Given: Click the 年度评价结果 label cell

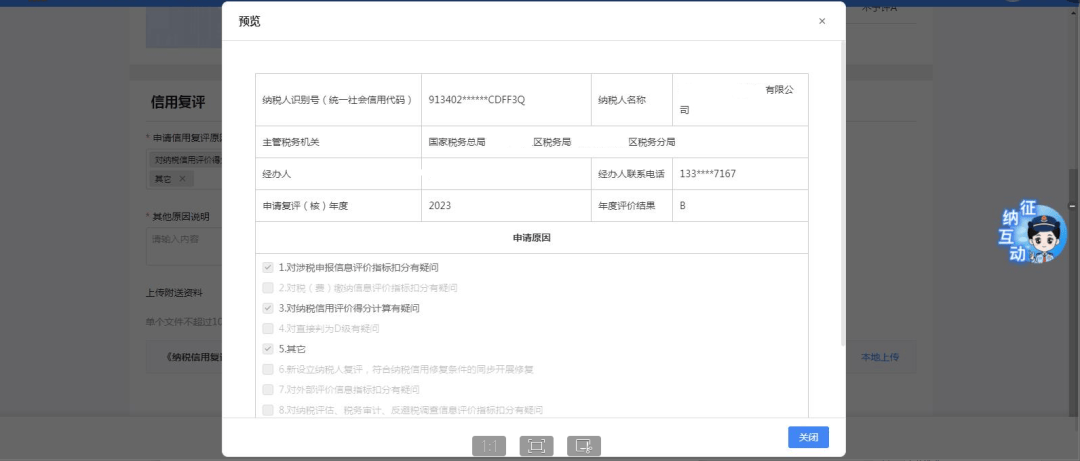Looking at the screenshot, I should [x=632, y=205].
